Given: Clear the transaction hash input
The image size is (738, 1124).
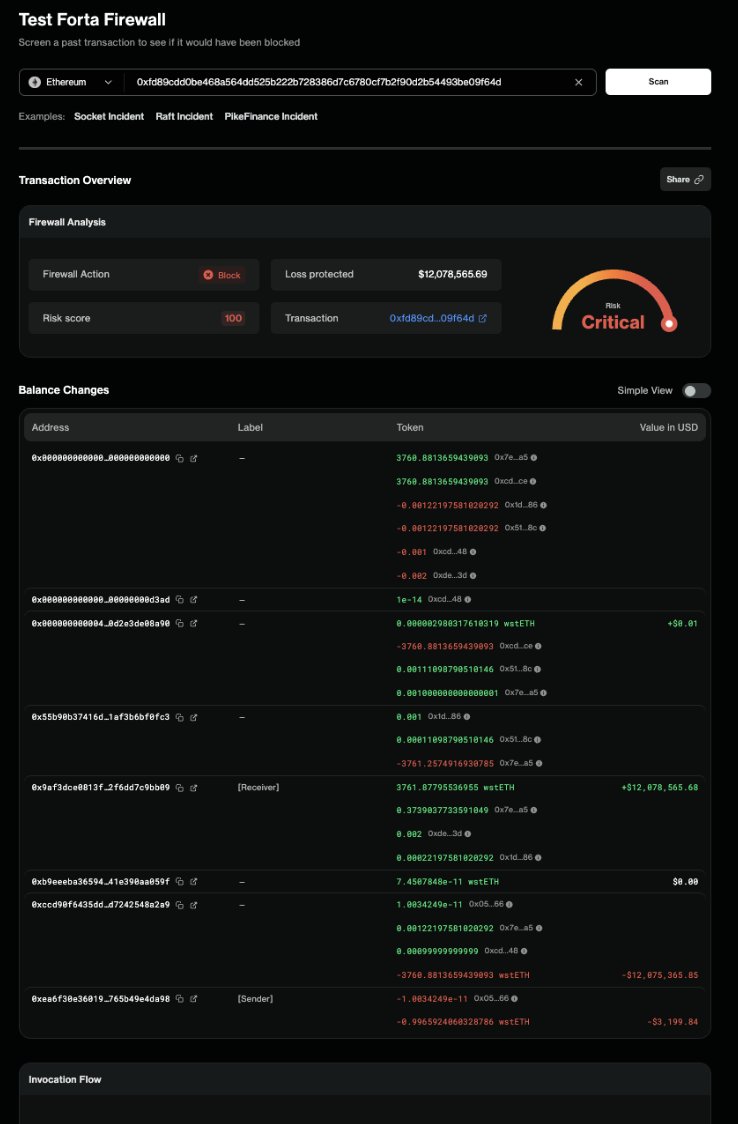Looking at the screenshot, I should [578, 82].
